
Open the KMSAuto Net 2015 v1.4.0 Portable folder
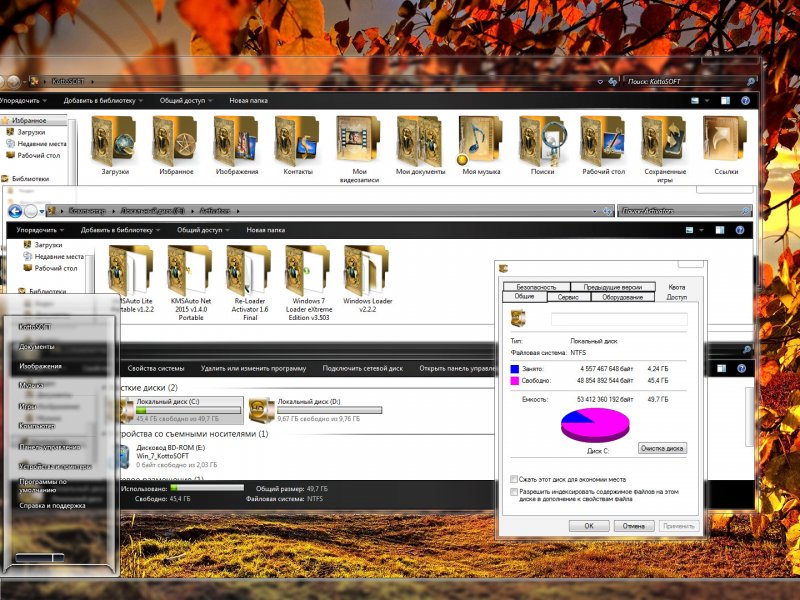[x=190, y=271]
